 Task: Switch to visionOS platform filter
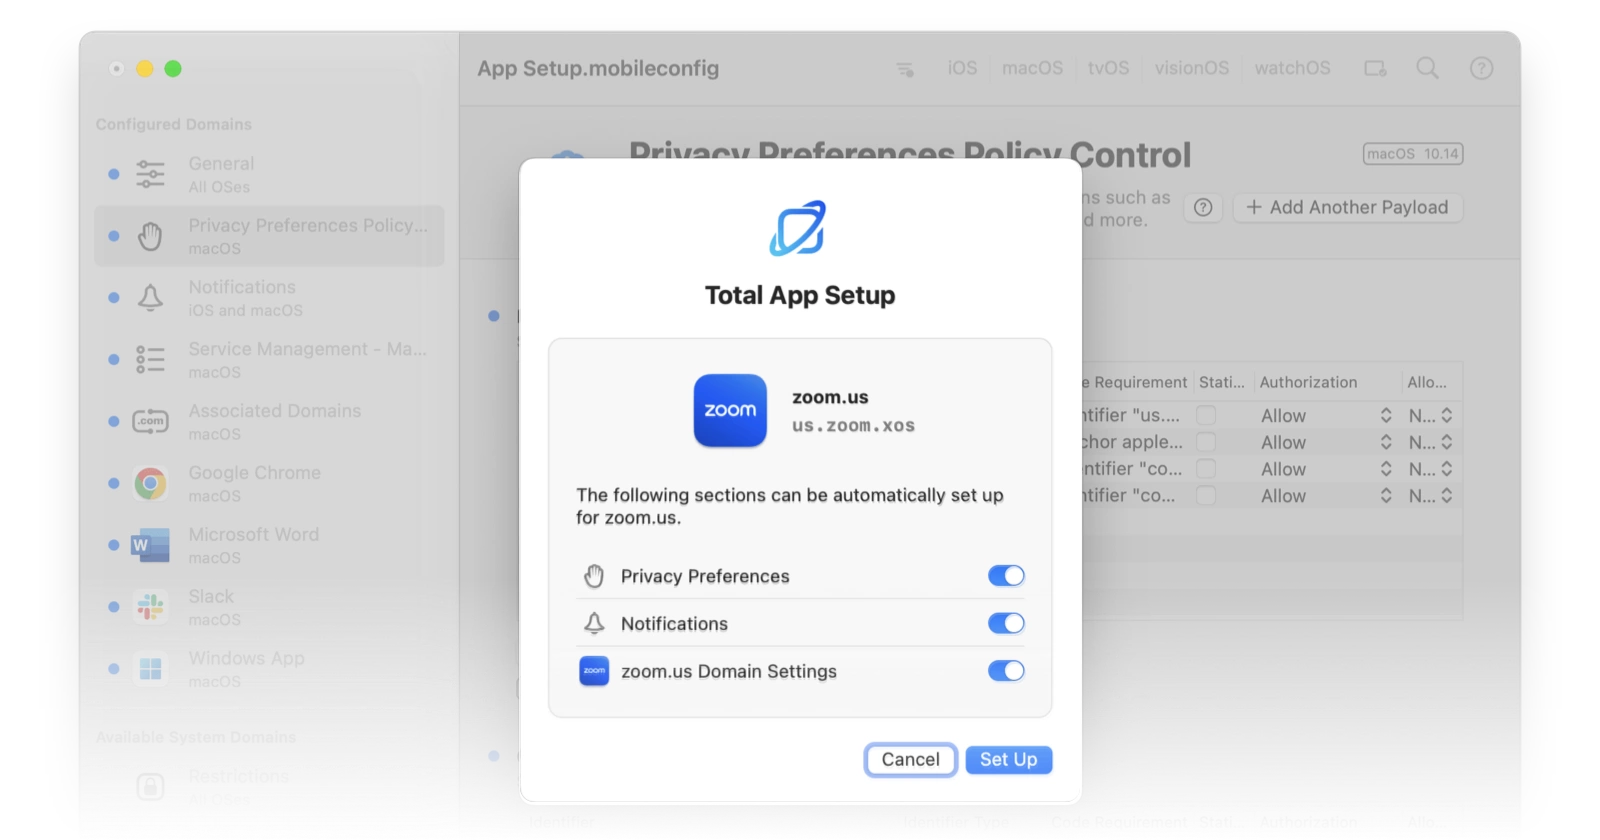click(1191, 68)
